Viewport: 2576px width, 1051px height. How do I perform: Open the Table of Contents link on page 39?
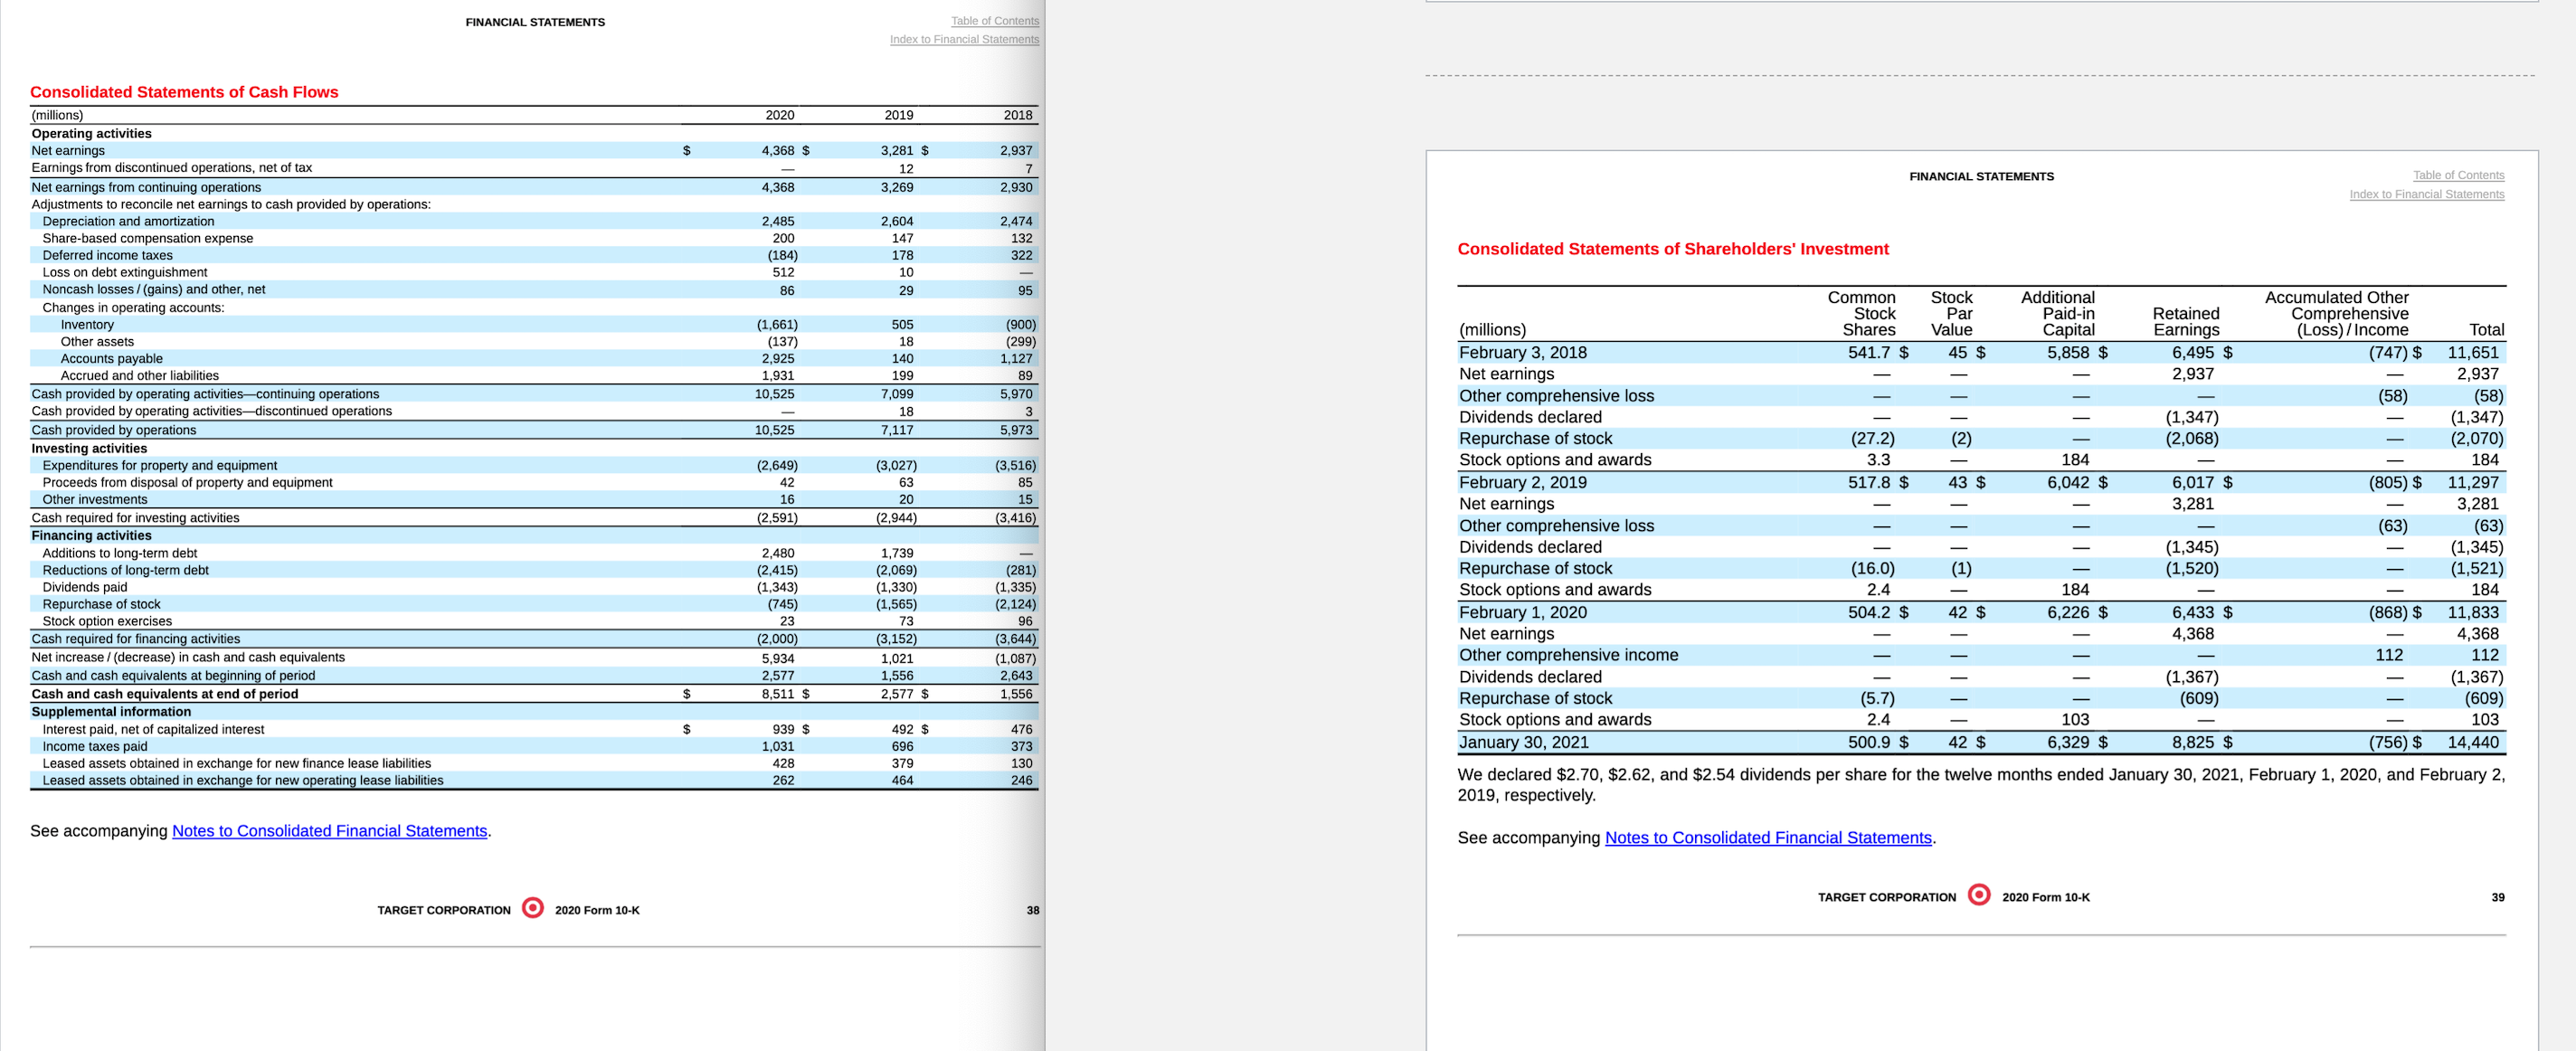coord(2459,174)
